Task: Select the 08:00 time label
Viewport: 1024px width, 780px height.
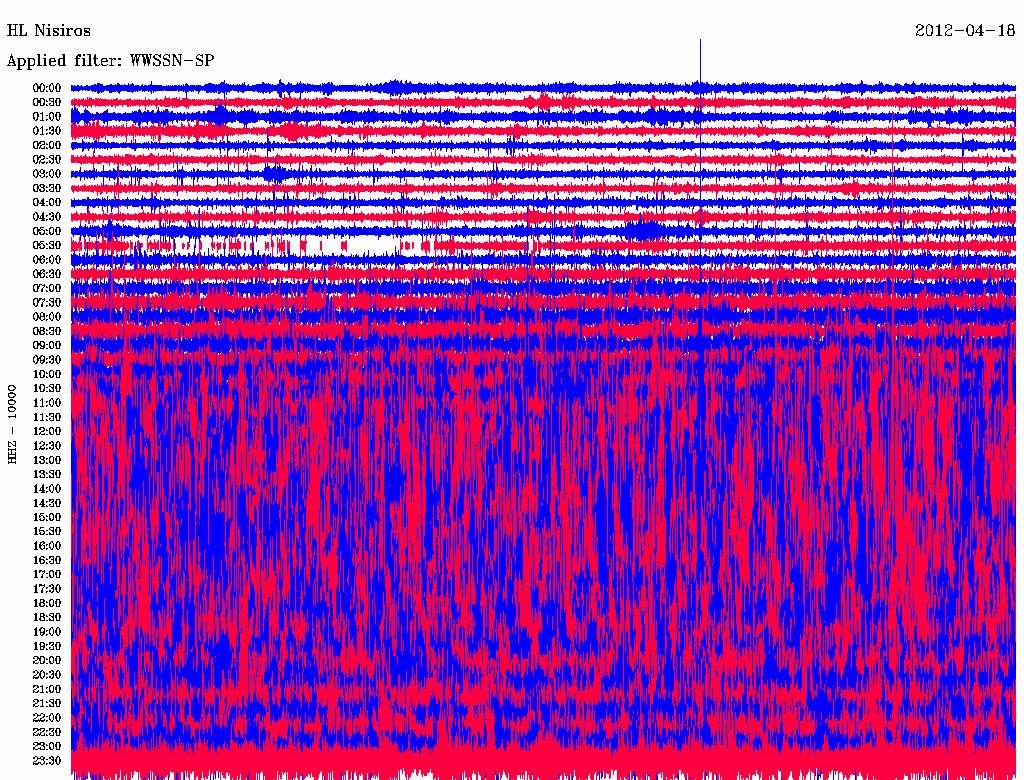Action: pyautogui.click(x=46, y=317)
